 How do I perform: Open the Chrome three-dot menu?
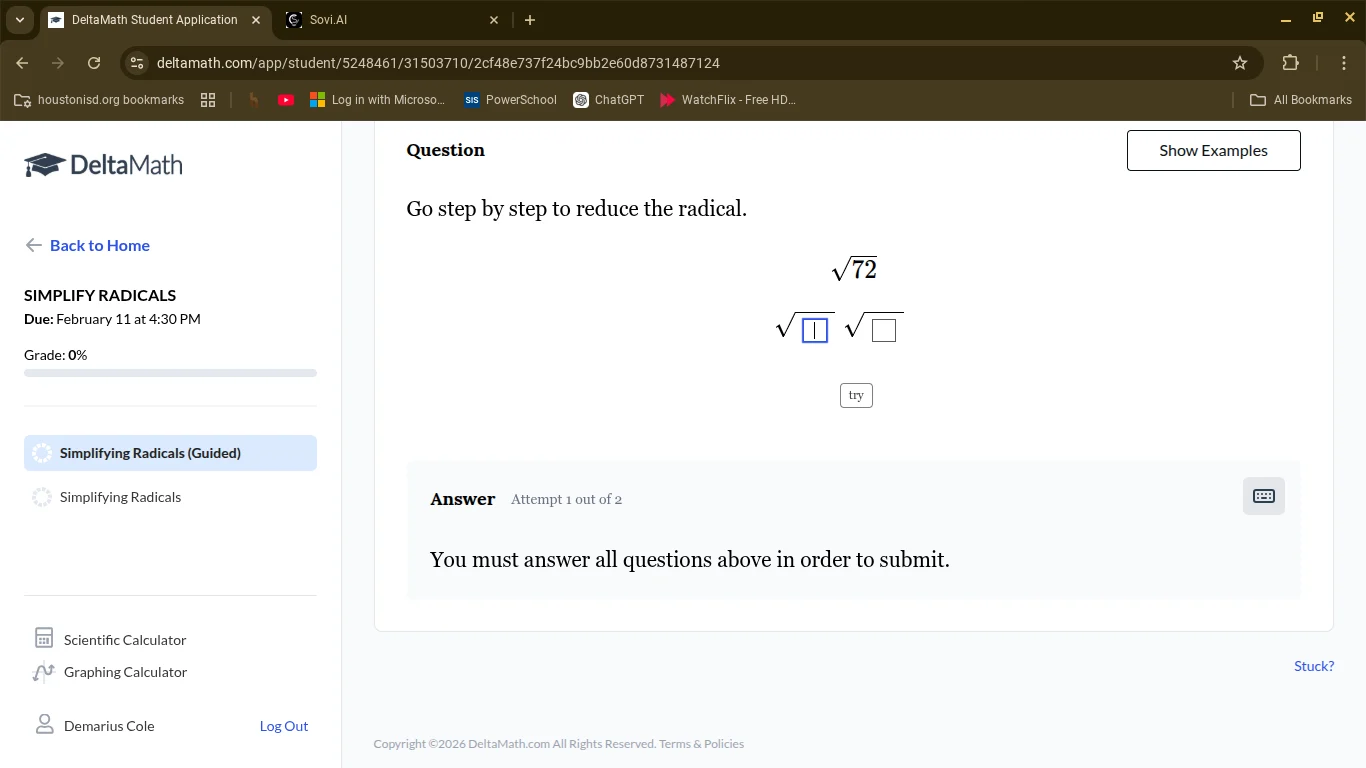1344,63
